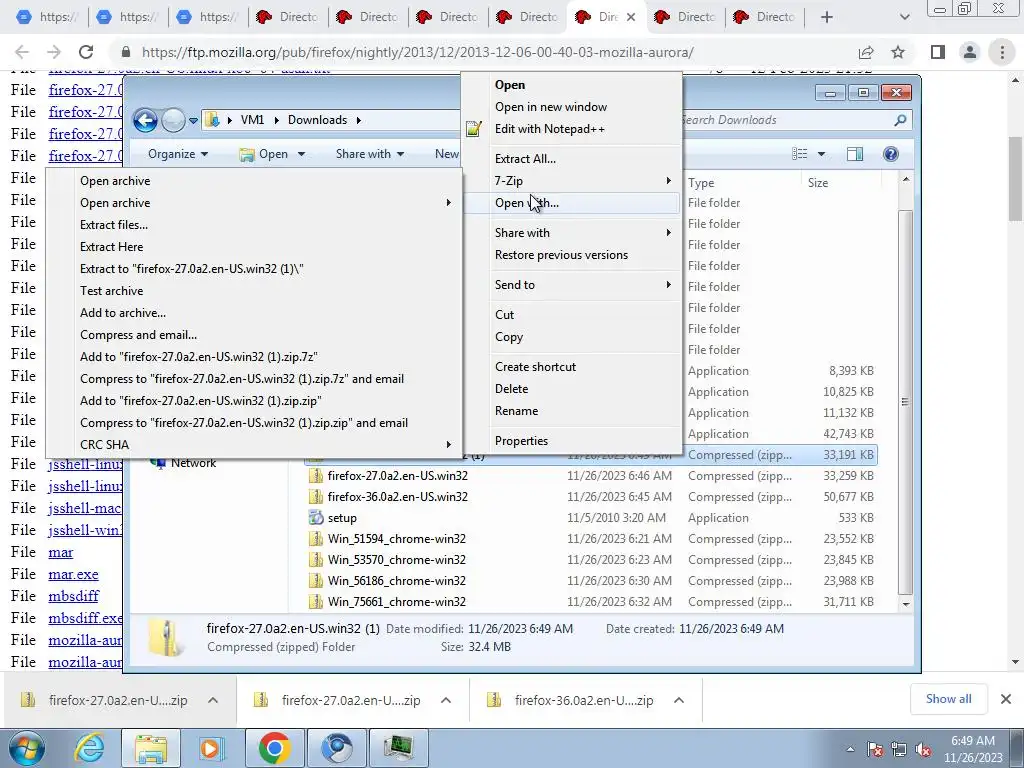Screen dimensions: 1024x768
Task: Select Network in the navigation pane
Action: click(x=193, y=463)
